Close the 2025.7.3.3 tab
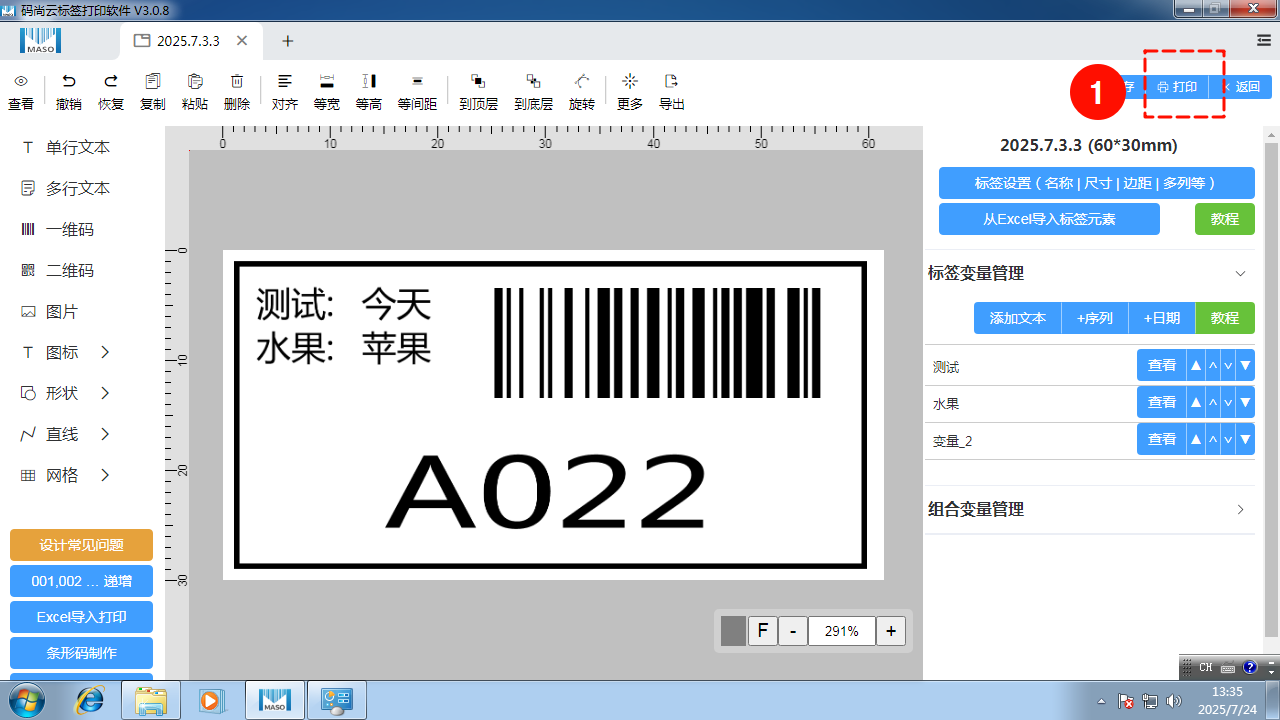Viewport: 1280px width, 720px height. 242,41
